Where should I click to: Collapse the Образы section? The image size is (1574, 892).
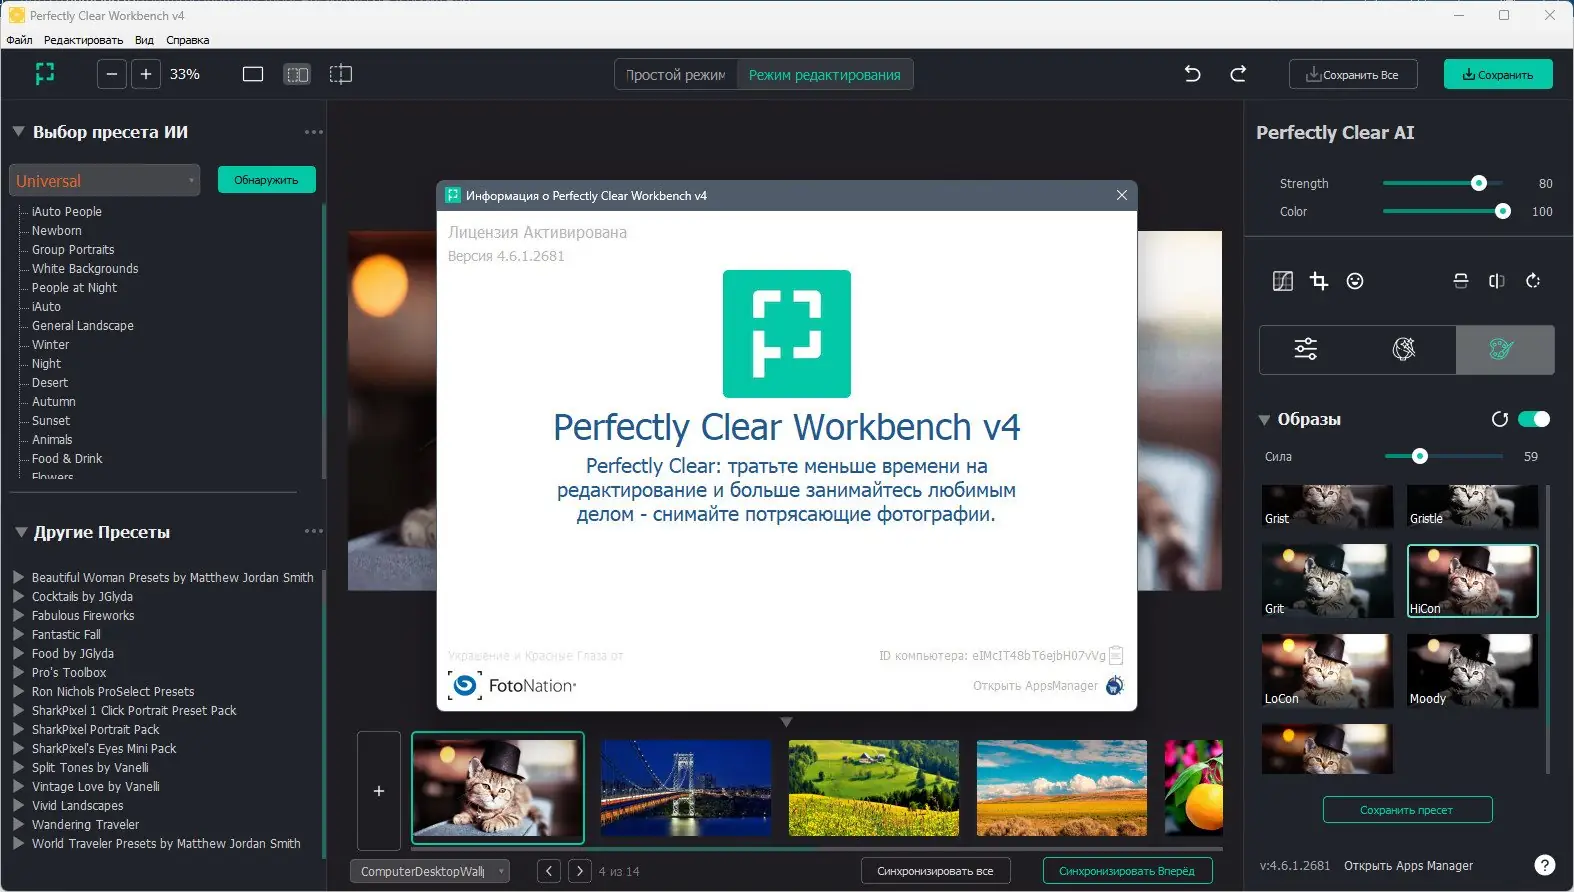click(1264, 420)
